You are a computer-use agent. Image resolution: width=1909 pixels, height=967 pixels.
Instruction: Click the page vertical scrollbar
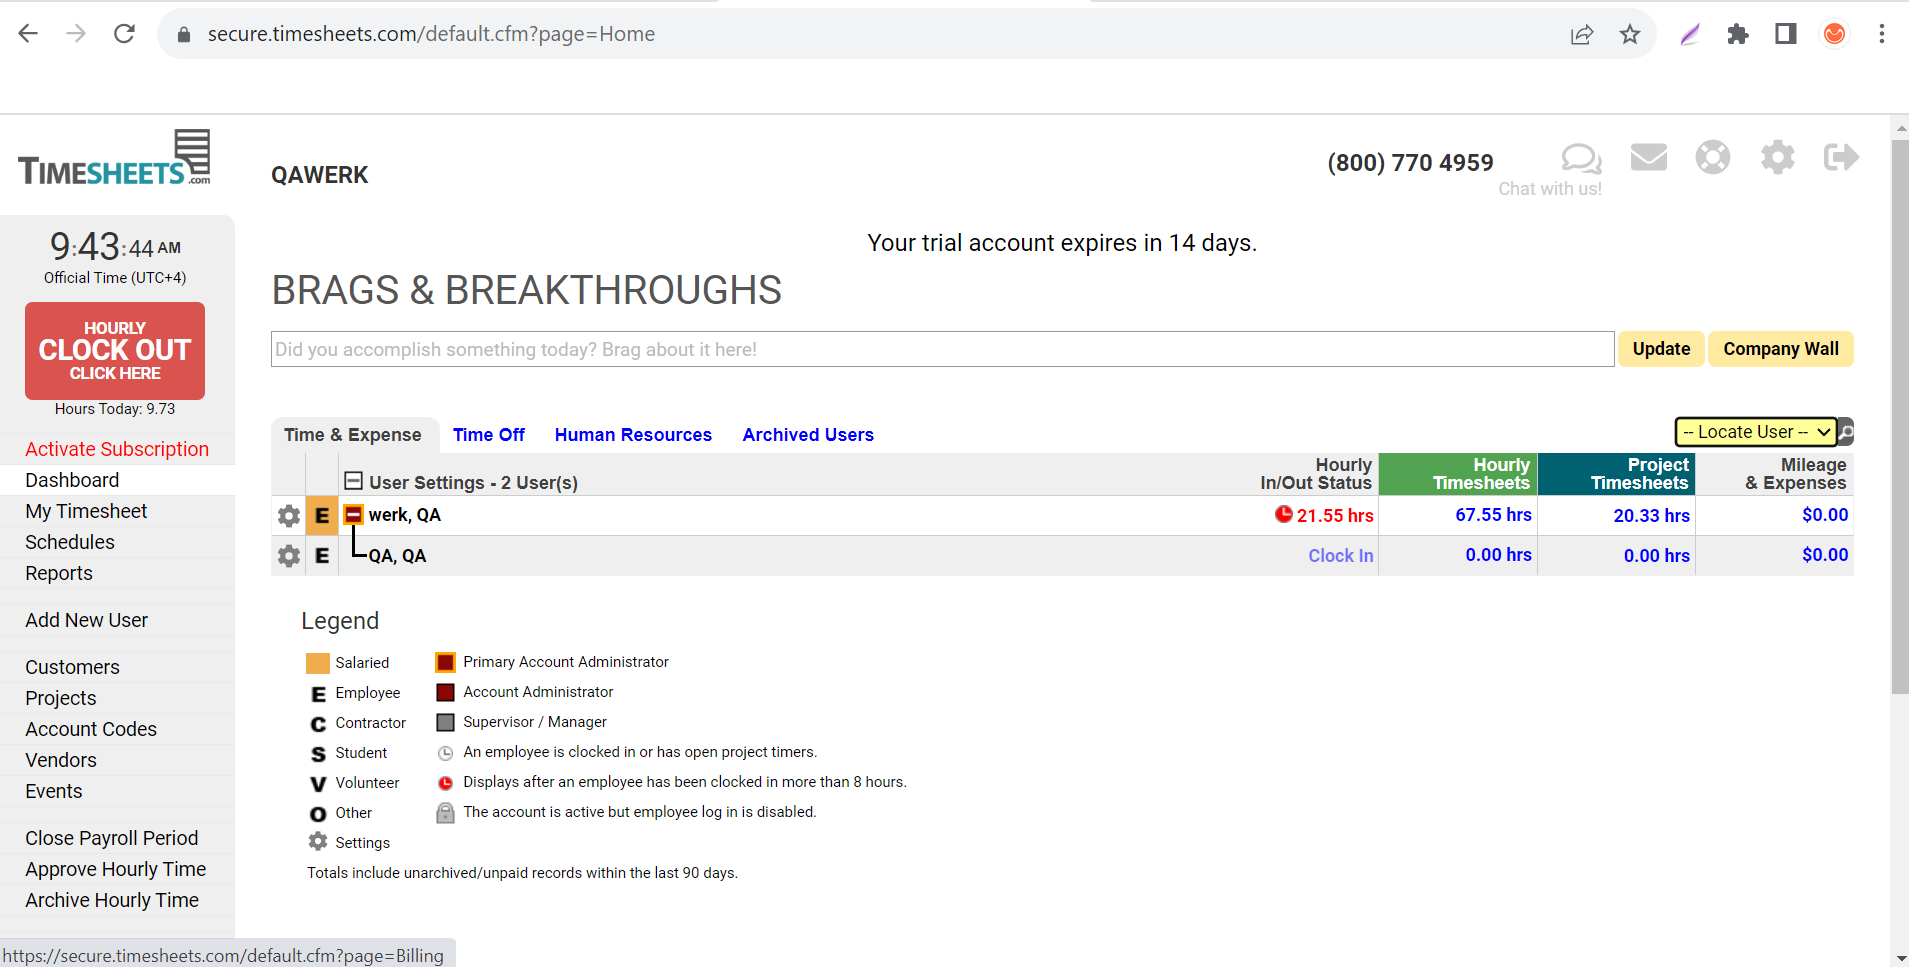[x=1900, y=418]
